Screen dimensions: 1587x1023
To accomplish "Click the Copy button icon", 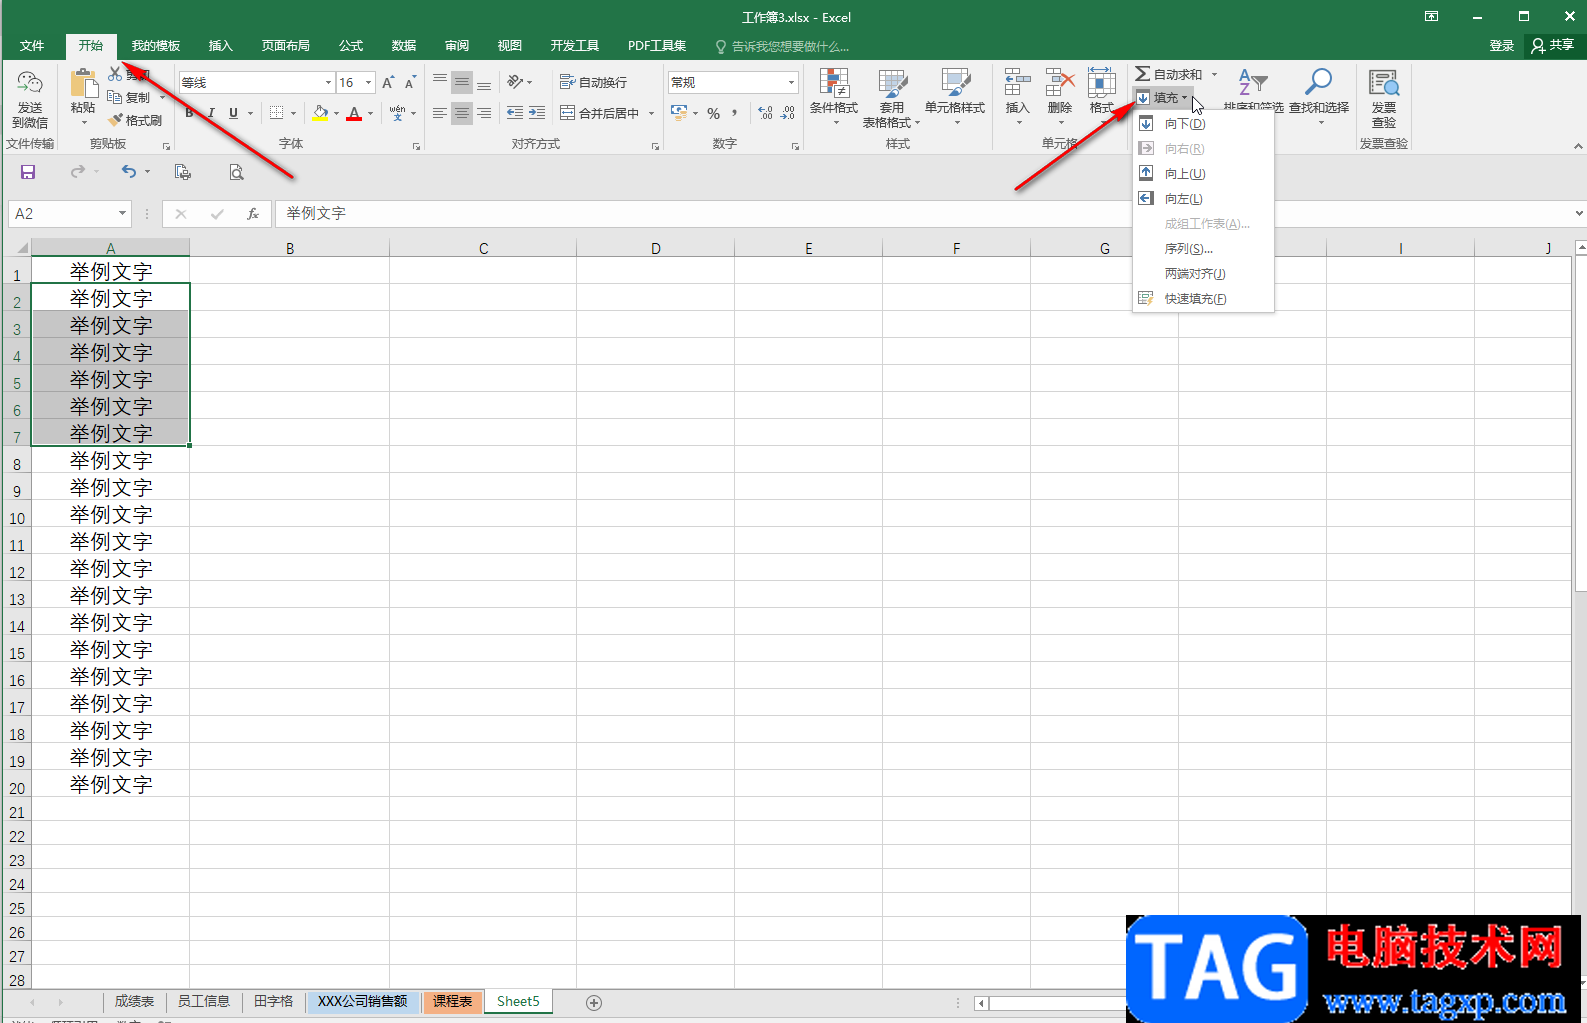I will (115, 97).
